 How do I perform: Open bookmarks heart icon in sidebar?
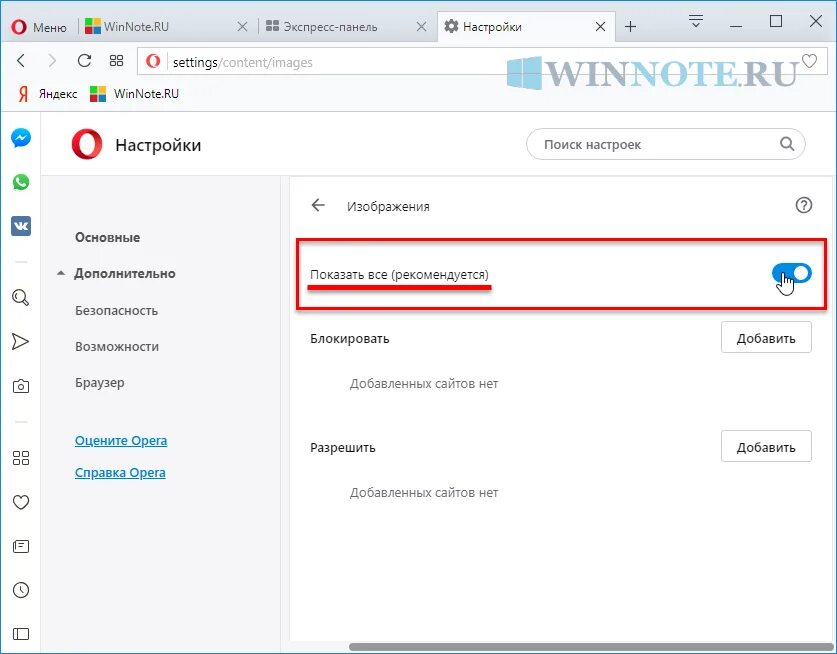pos(21,502)
